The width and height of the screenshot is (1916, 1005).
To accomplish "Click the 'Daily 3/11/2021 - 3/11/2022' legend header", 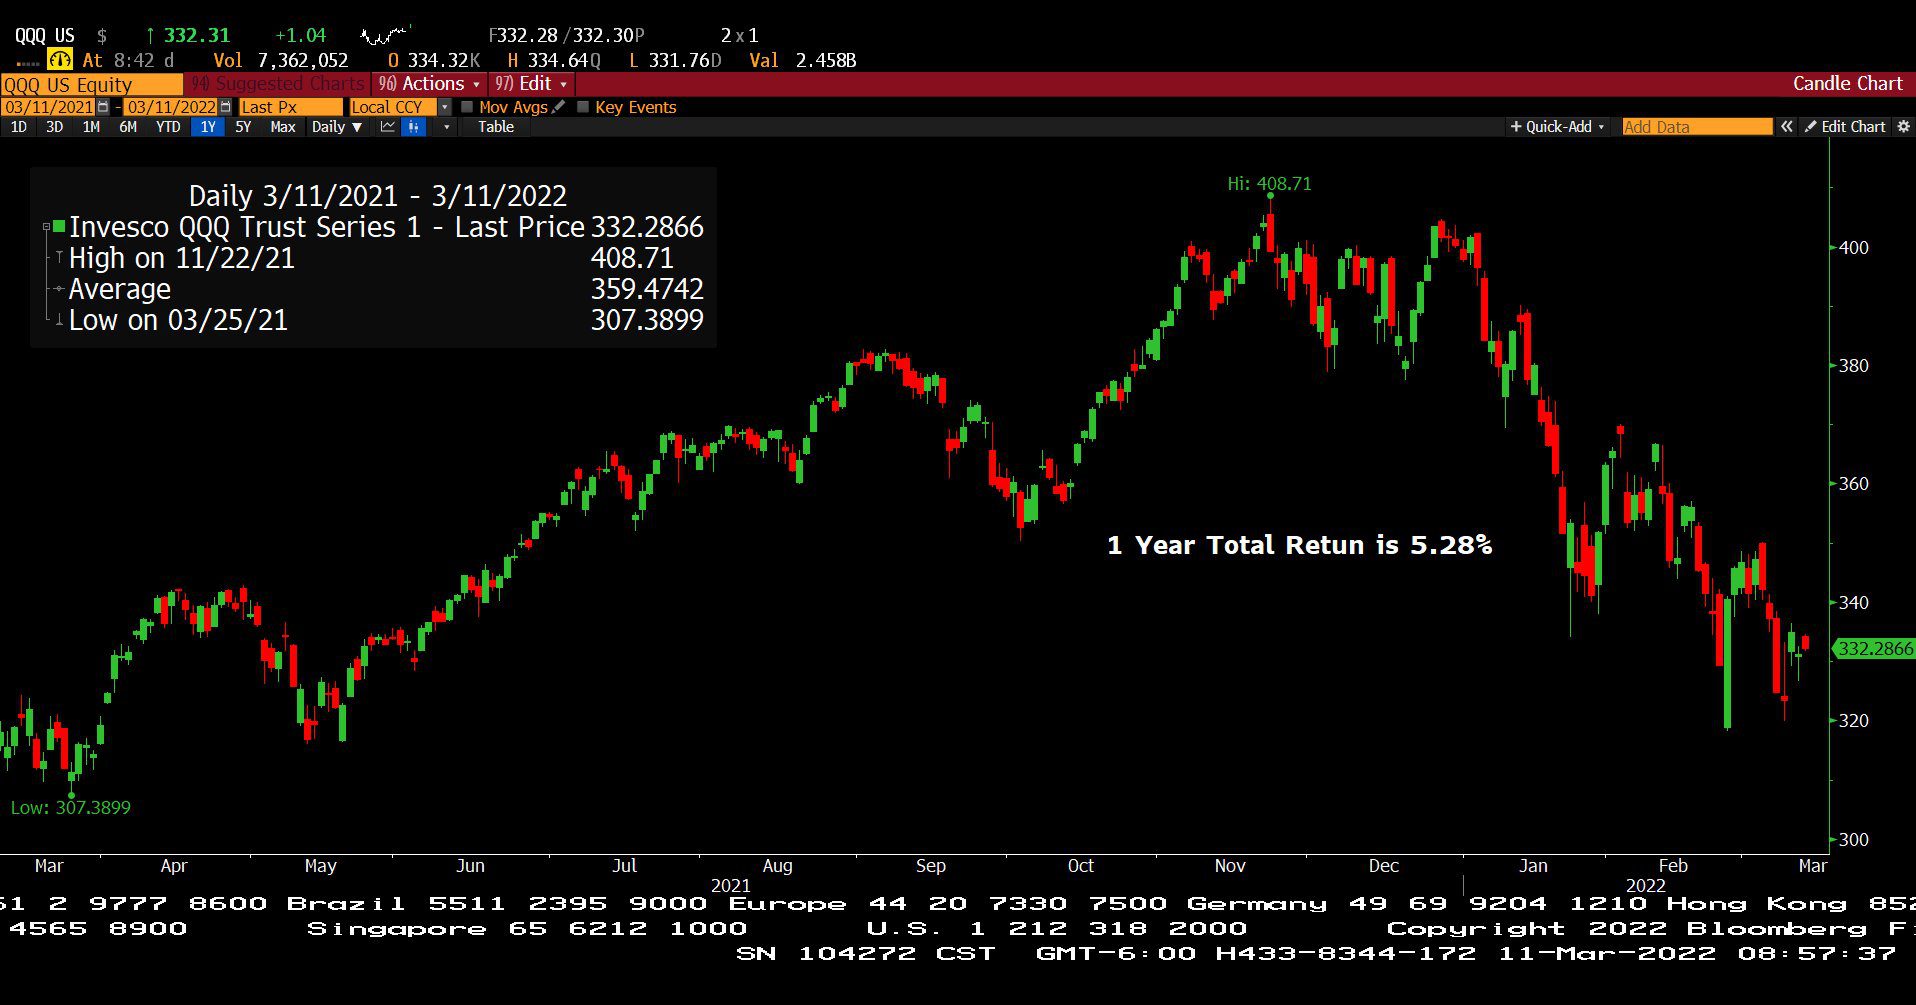I will 378,196.
